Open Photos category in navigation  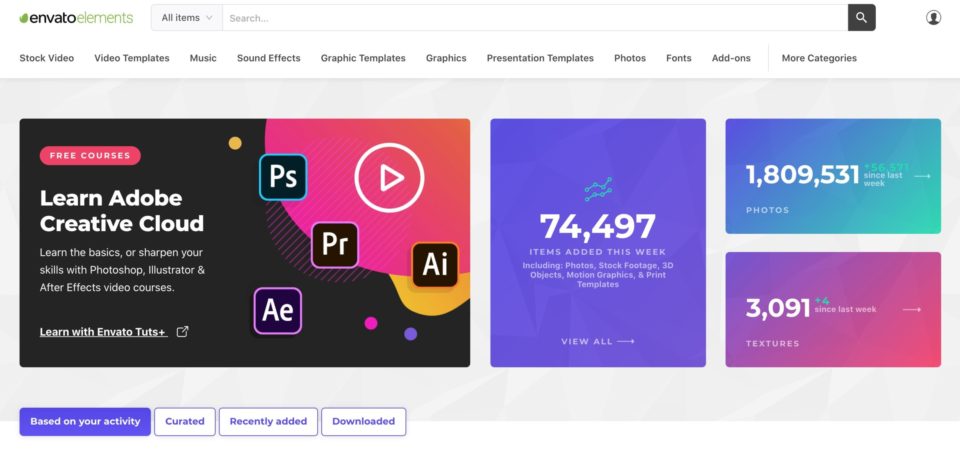[x=630, y=58]
